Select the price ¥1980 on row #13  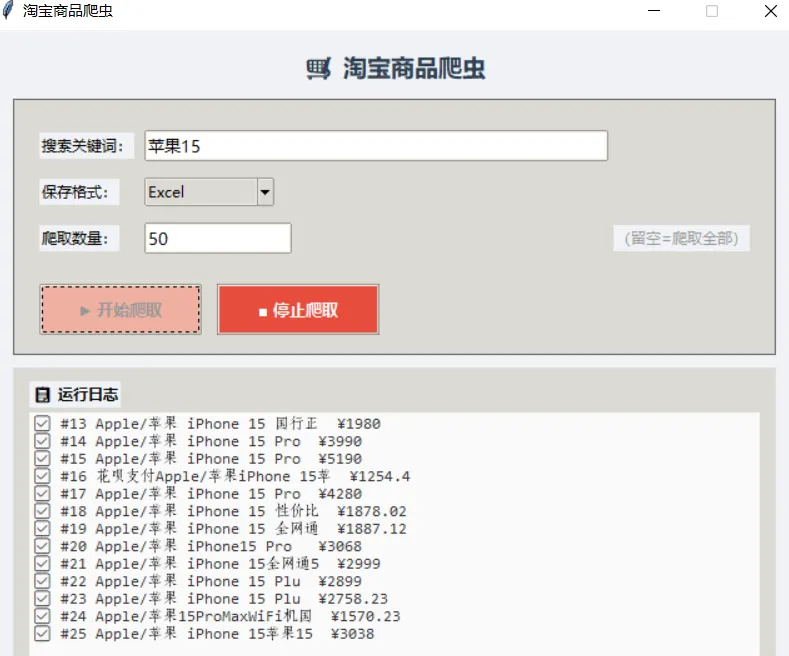coord(359,424)
